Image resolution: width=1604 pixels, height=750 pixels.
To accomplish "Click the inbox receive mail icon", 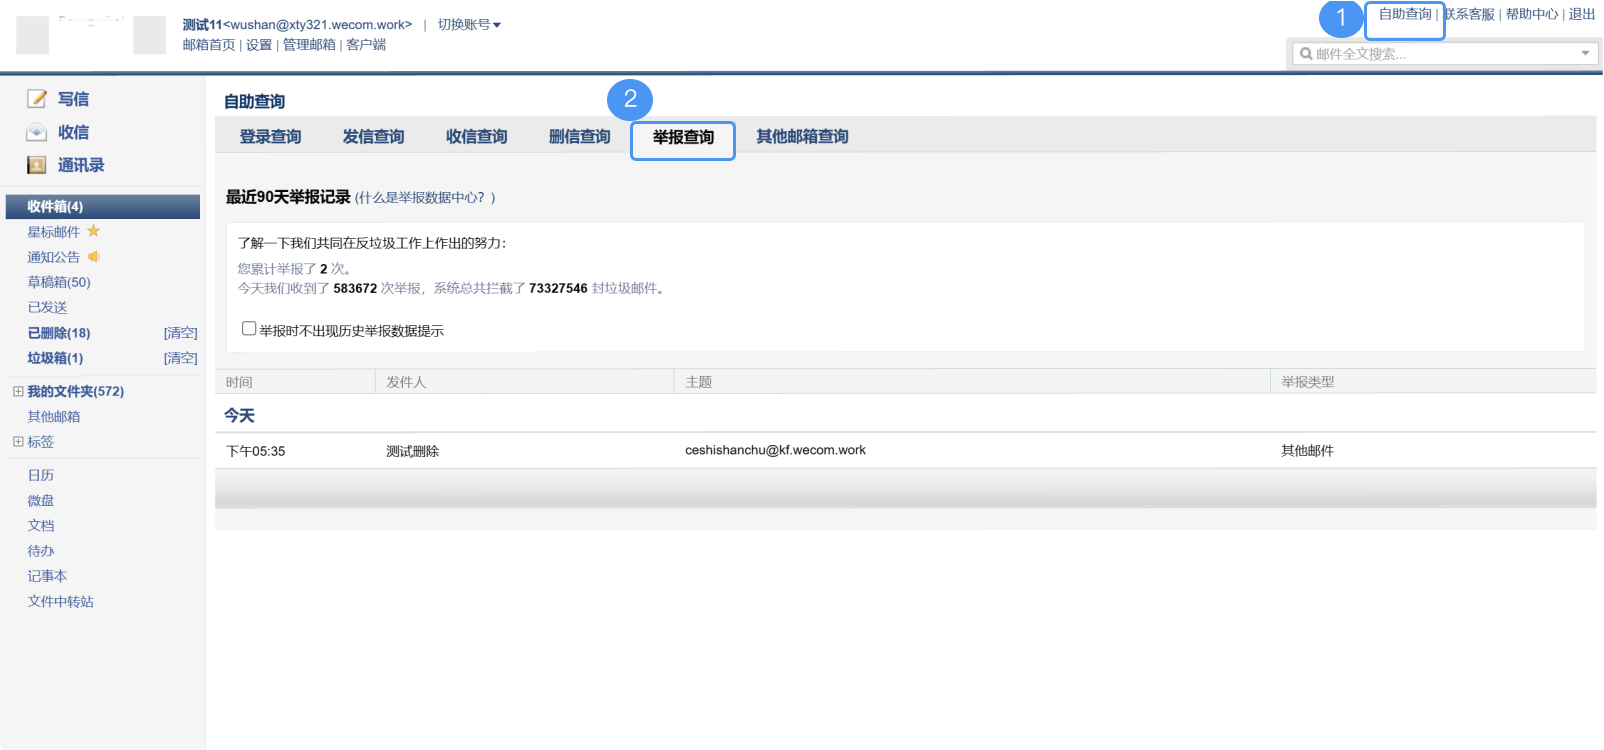I will 37,132.
